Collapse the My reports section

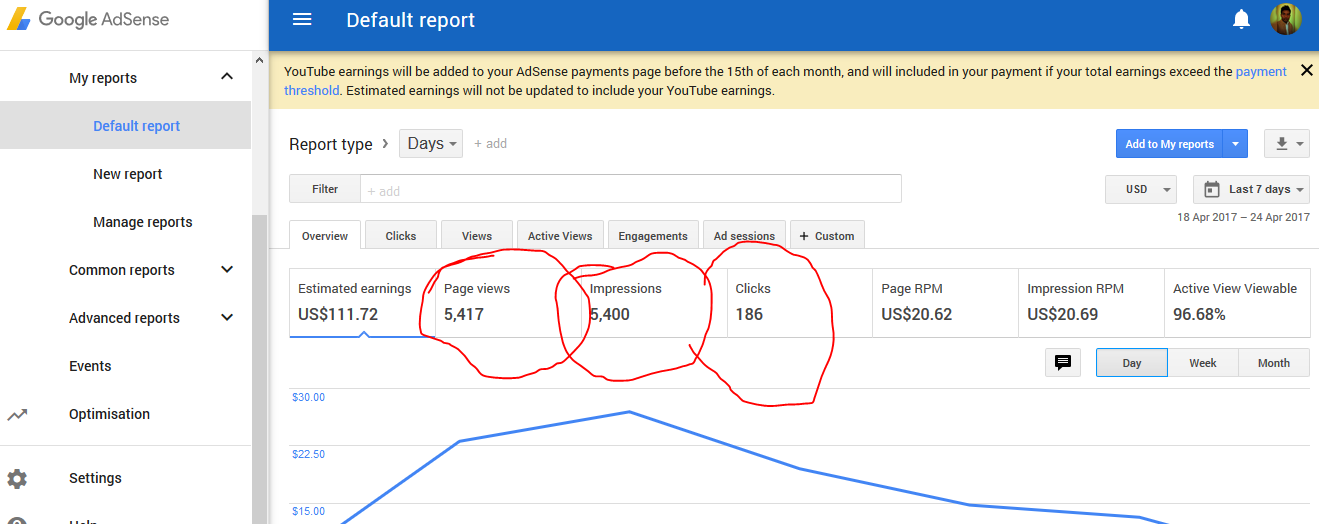(227, 77)
